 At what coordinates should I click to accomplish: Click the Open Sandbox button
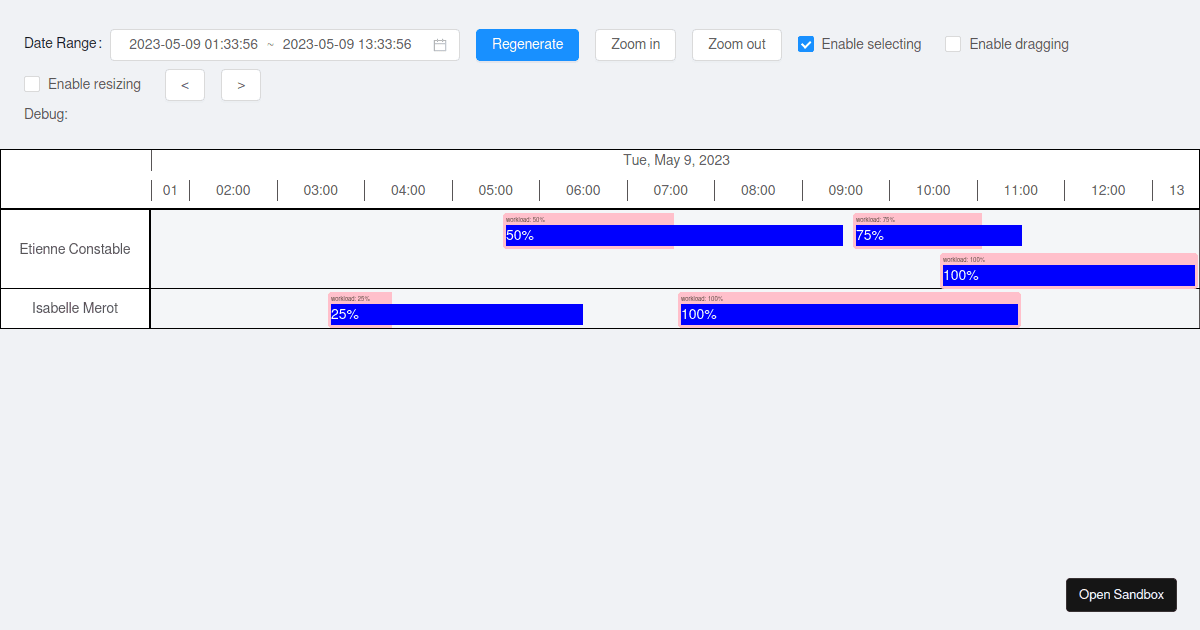pos(1121,594)
